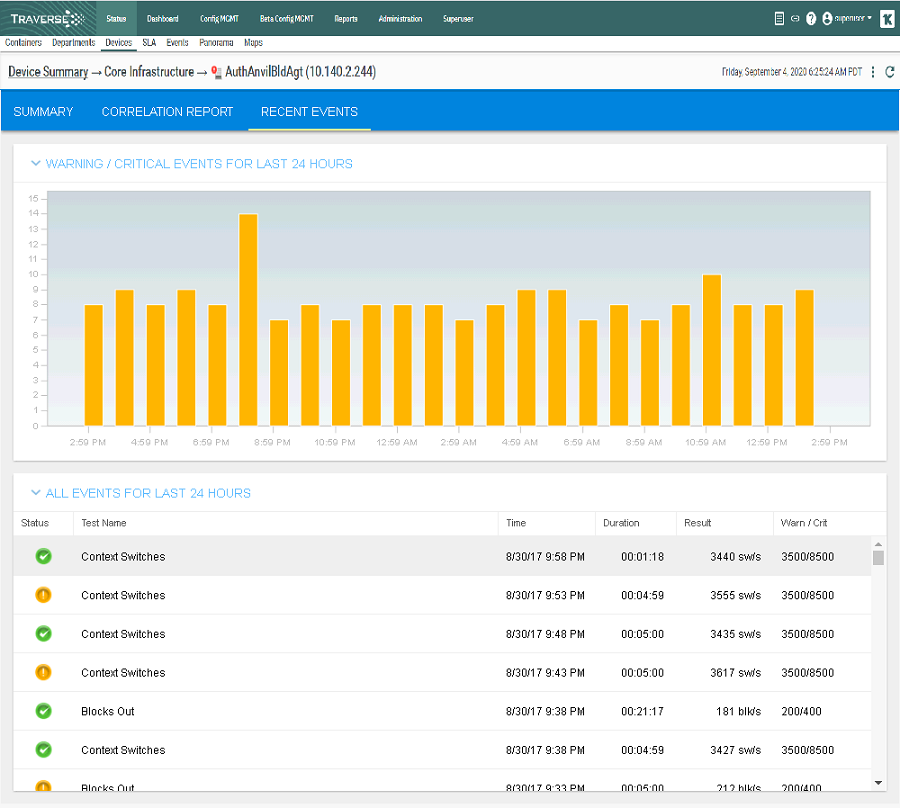Image resolution: width=900 pixels, height=808 pixels.
Task: Click threshold value 200/400 in Blocks Out row
Action: click(801, 712)
